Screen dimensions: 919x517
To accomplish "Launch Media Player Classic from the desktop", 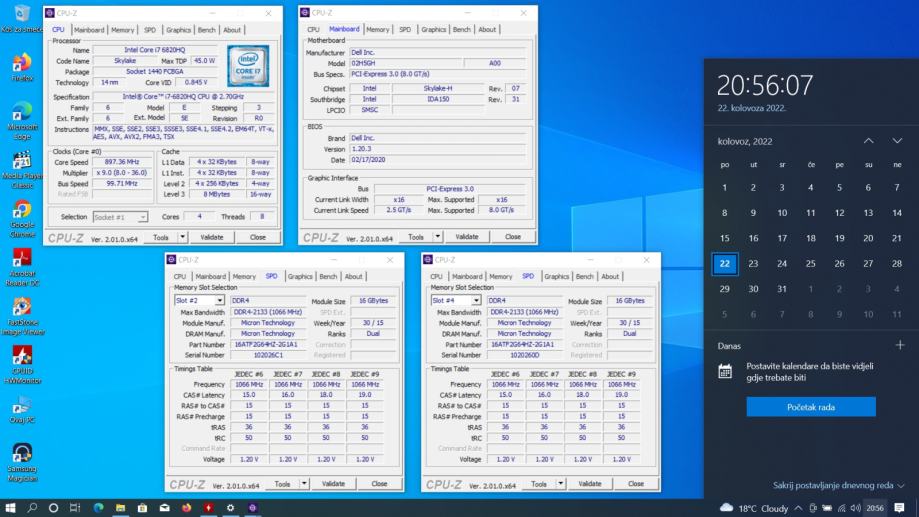I will pyautogui.click(x=22, y=163).
